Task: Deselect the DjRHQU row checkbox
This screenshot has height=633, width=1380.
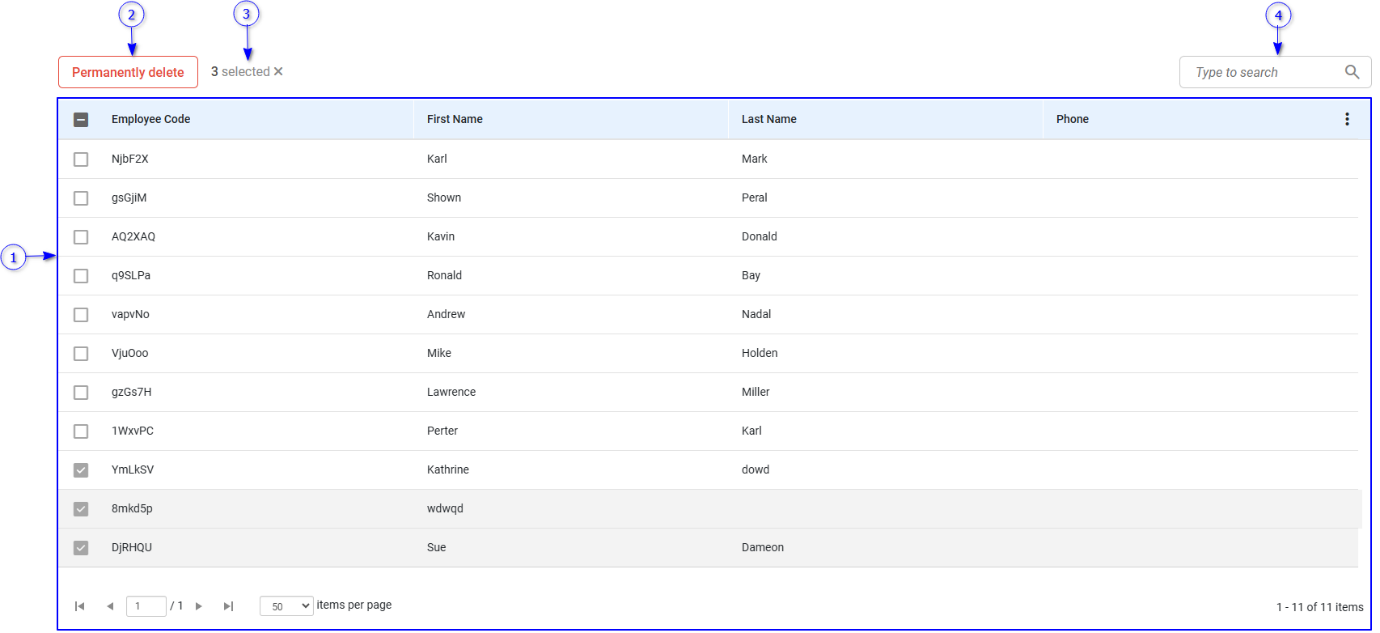Action: (81, 548)
